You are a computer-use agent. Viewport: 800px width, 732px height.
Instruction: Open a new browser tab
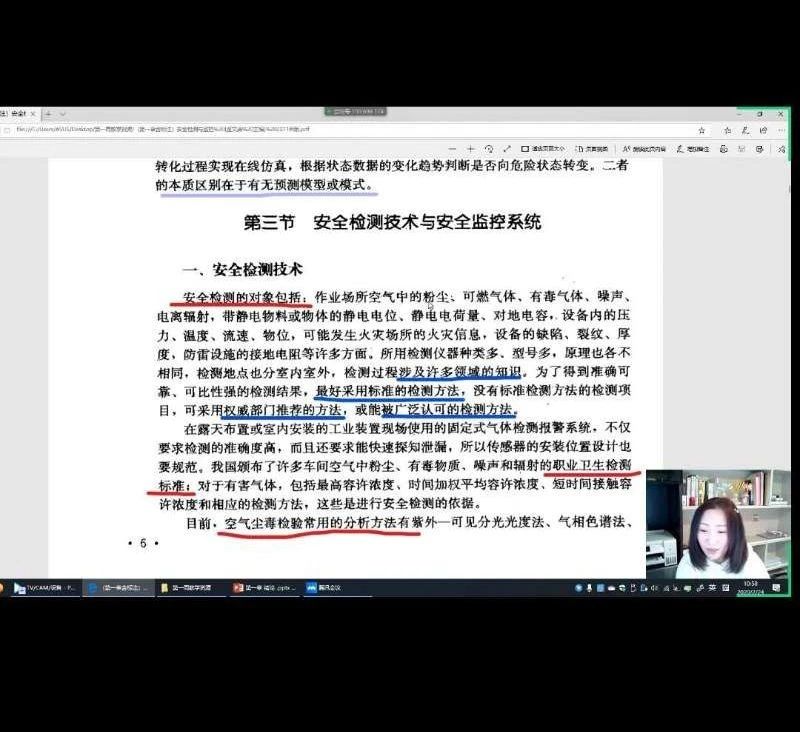49,114
